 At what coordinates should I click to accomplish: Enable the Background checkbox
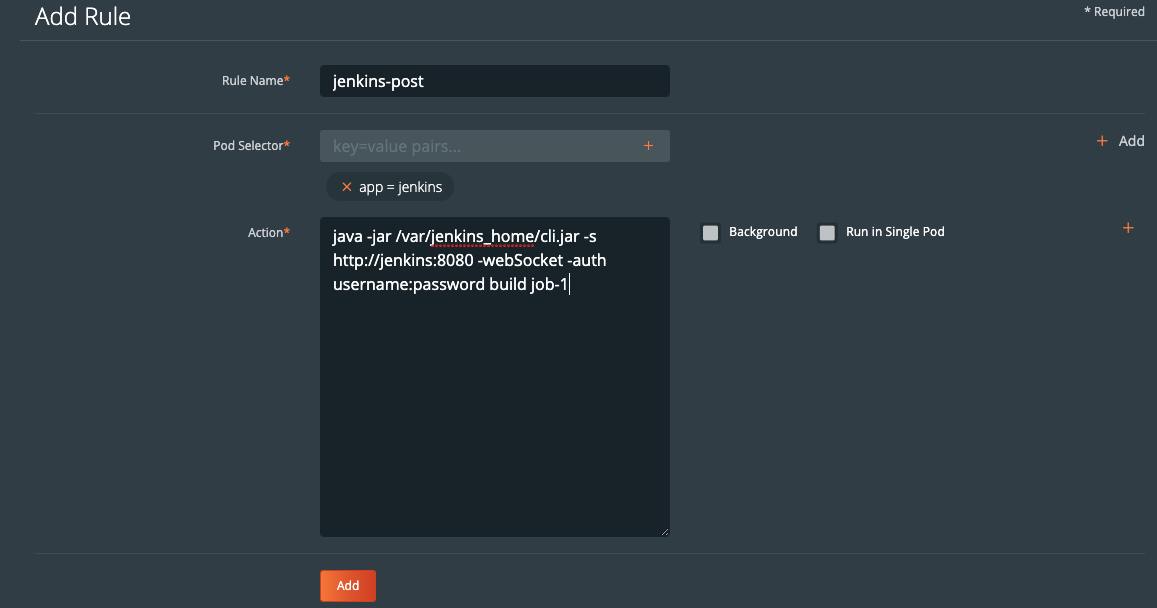click(x=711, y=233)
